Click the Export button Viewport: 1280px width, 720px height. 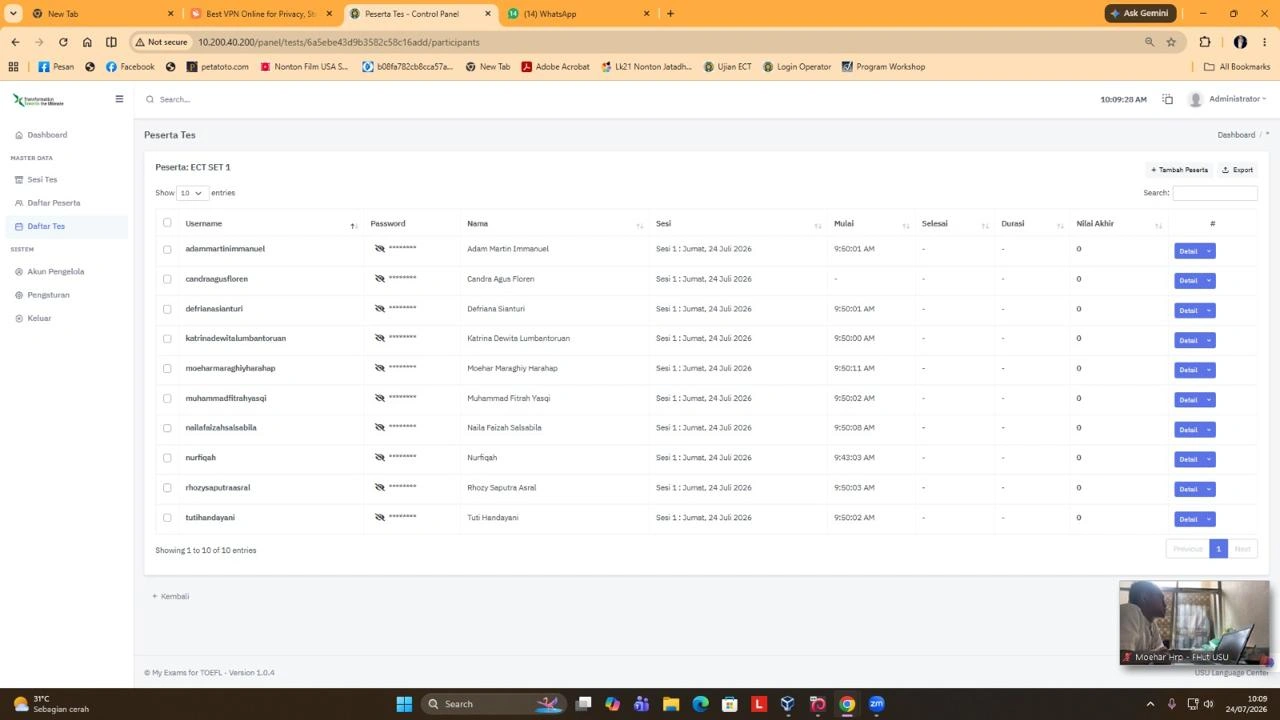1238,170
